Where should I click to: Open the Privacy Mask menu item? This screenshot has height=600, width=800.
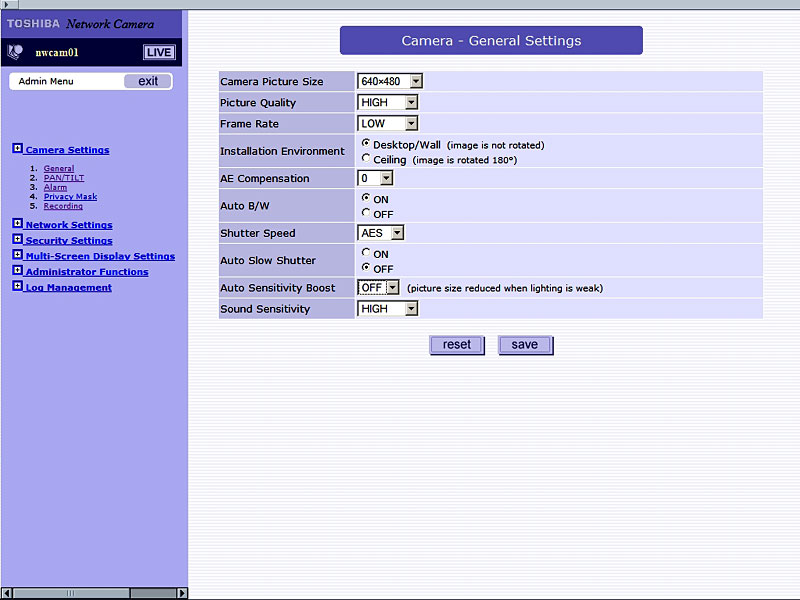click(70, 197)
